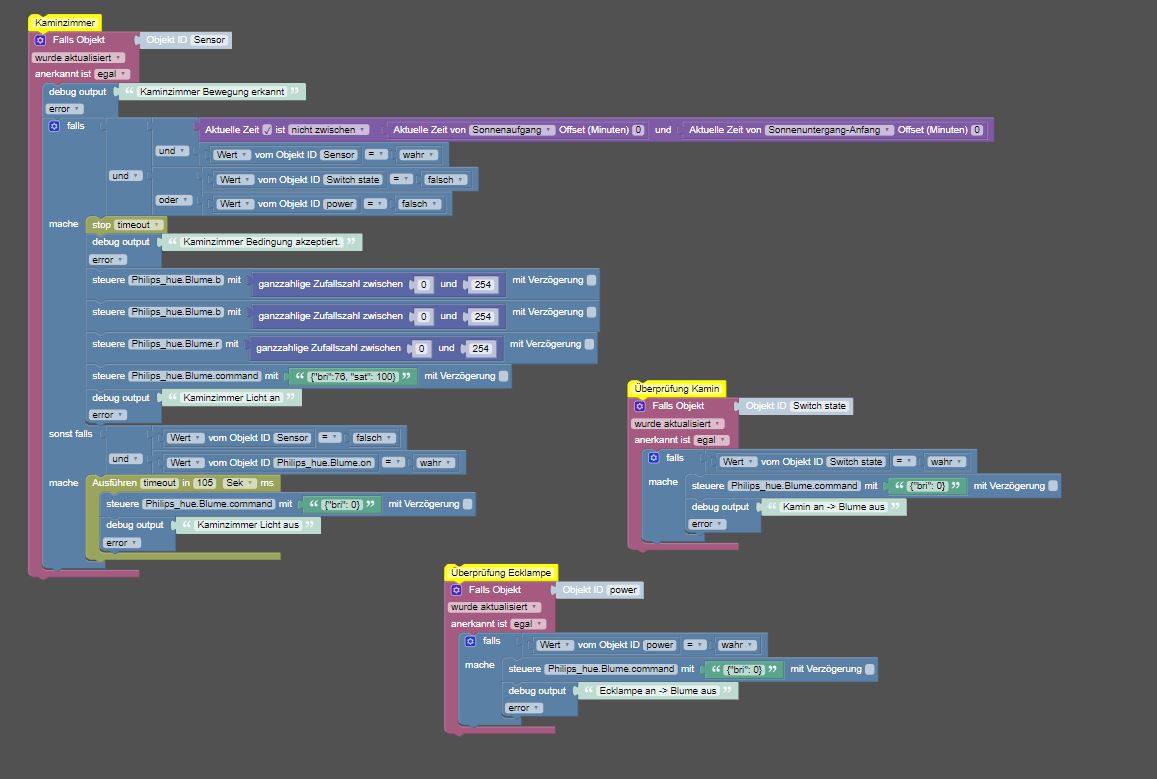Click Offset value field after Sonnenuntergang-Anfang
The image size is (1157, 779).
point(977,130)
